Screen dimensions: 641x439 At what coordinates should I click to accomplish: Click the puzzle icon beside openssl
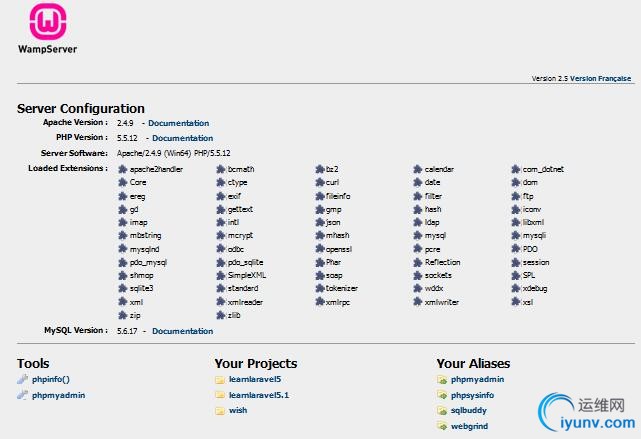pyautogui.click(x=320, y=249)
